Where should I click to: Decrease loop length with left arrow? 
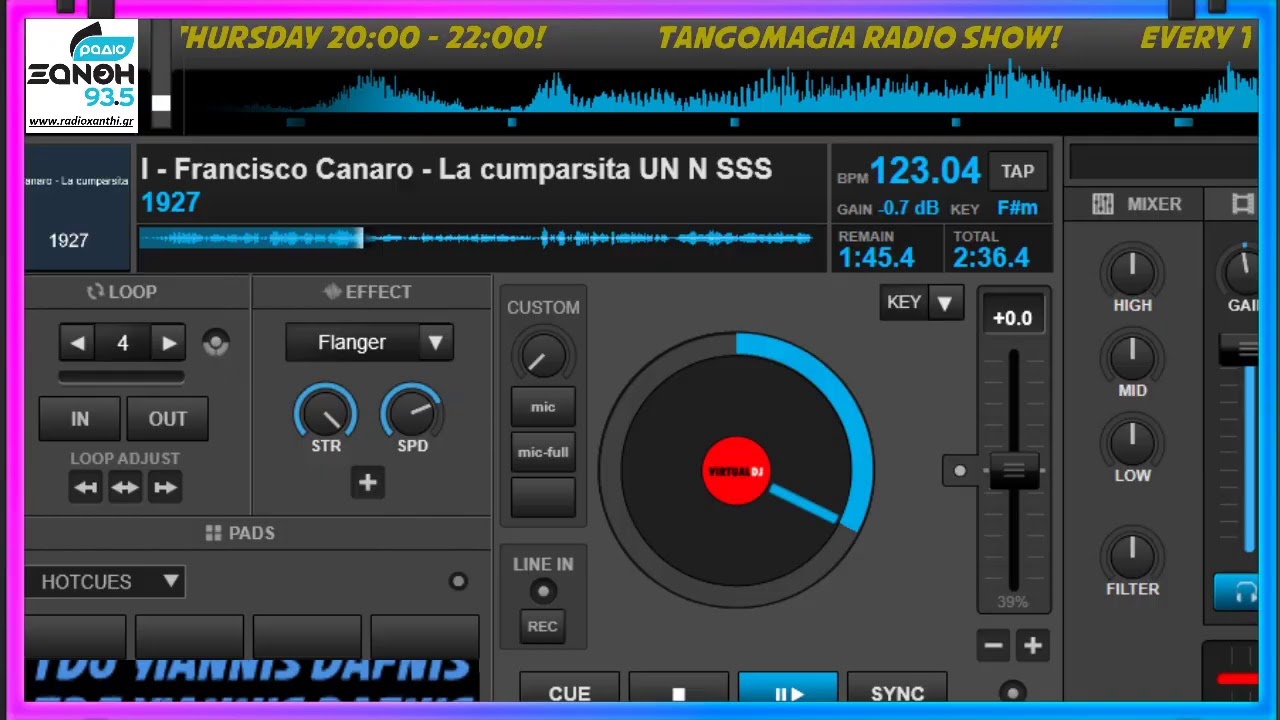[77, 343]
